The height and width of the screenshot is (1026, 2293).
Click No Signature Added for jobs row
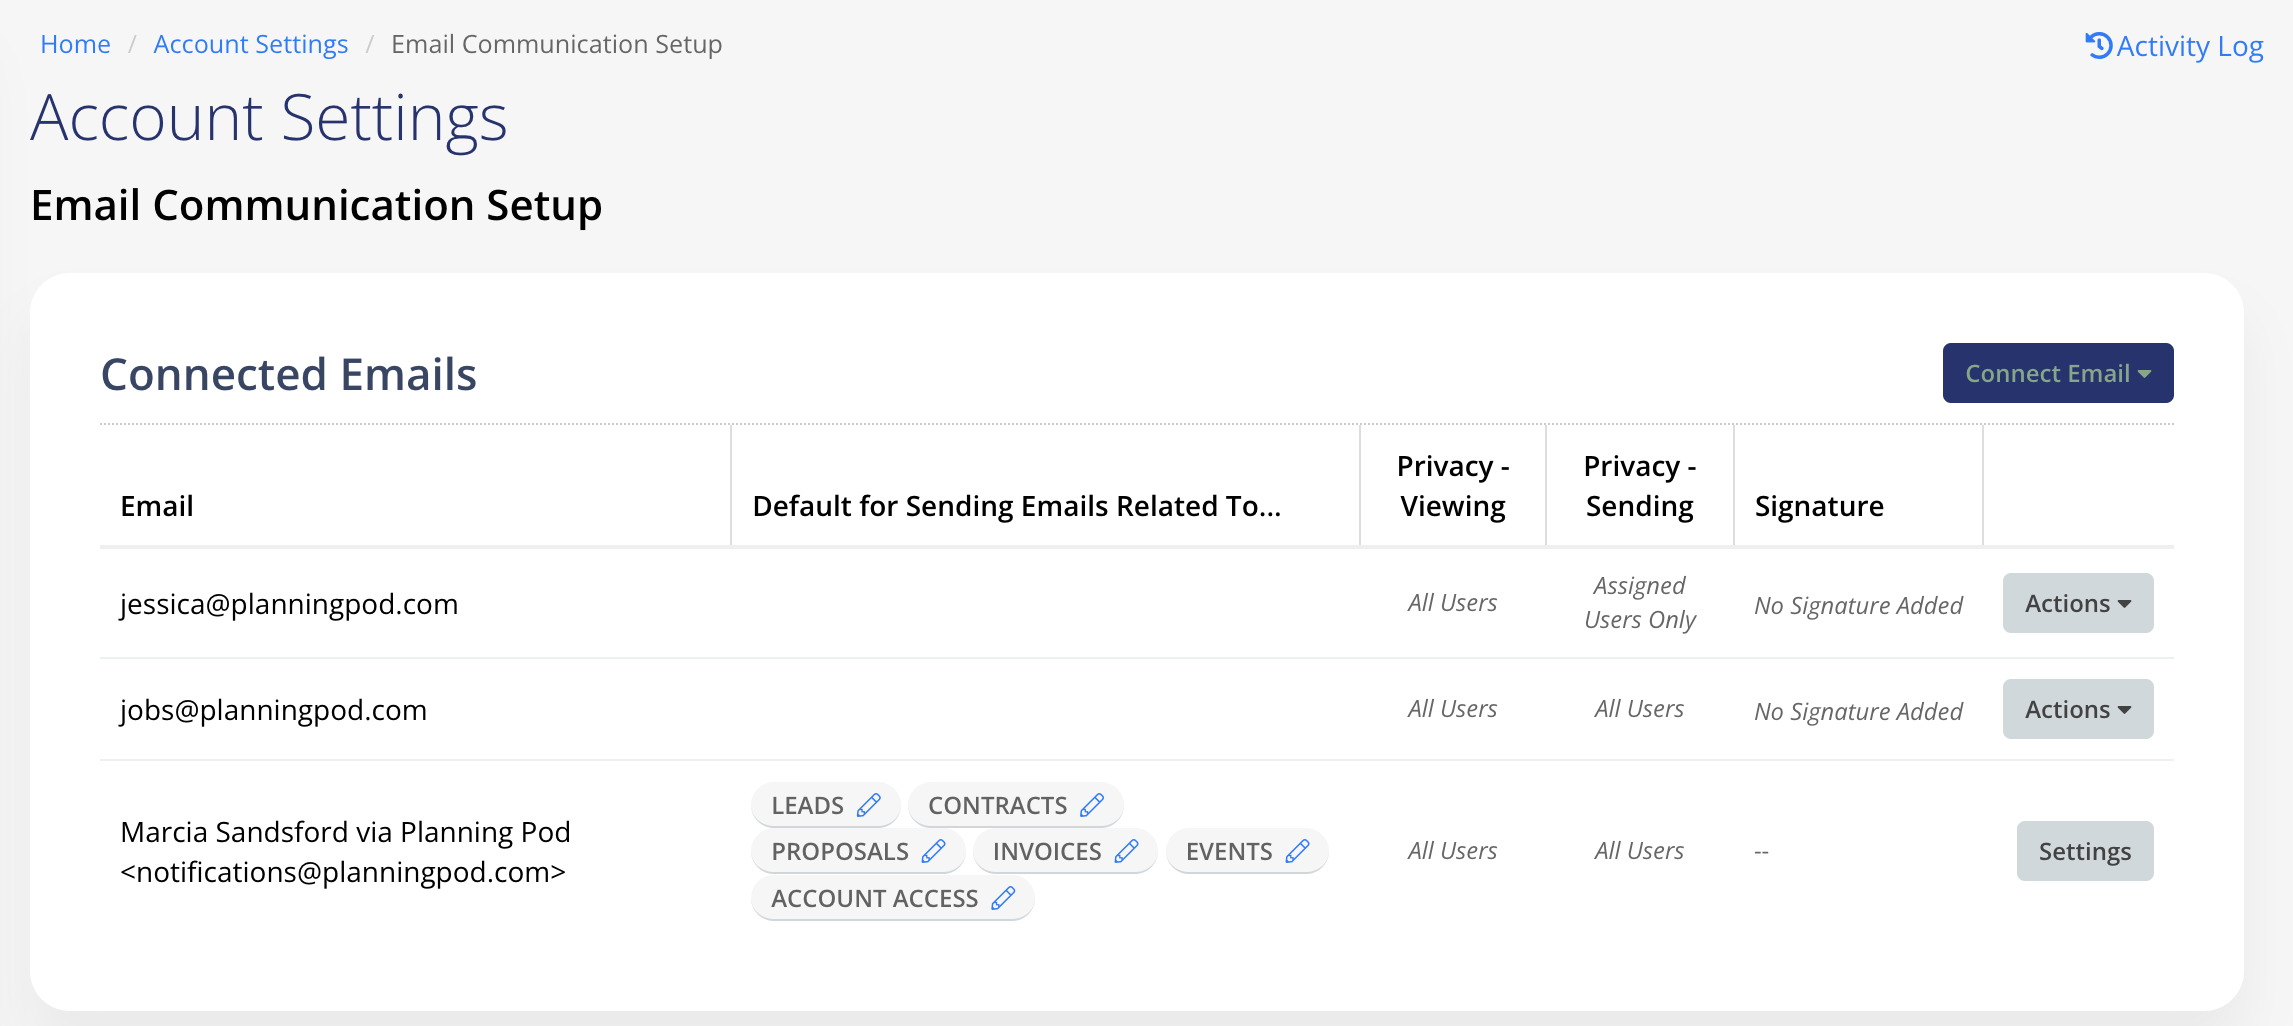tap(1858, 711)
